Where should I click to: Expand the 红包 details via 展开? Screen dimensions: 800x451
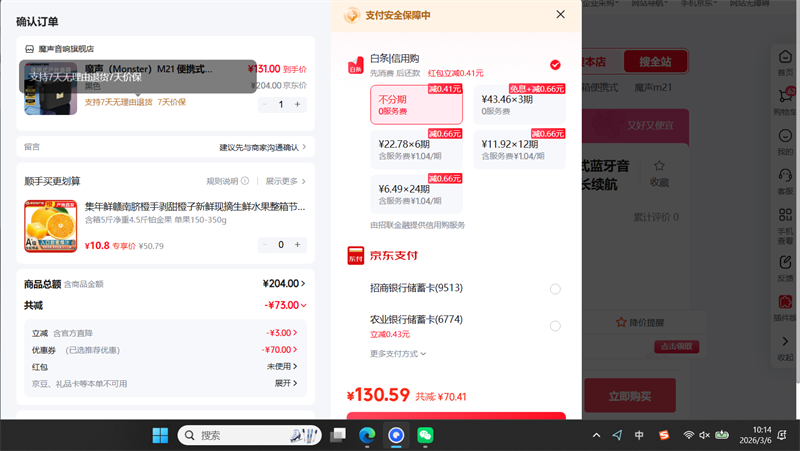tap(286, 383)
